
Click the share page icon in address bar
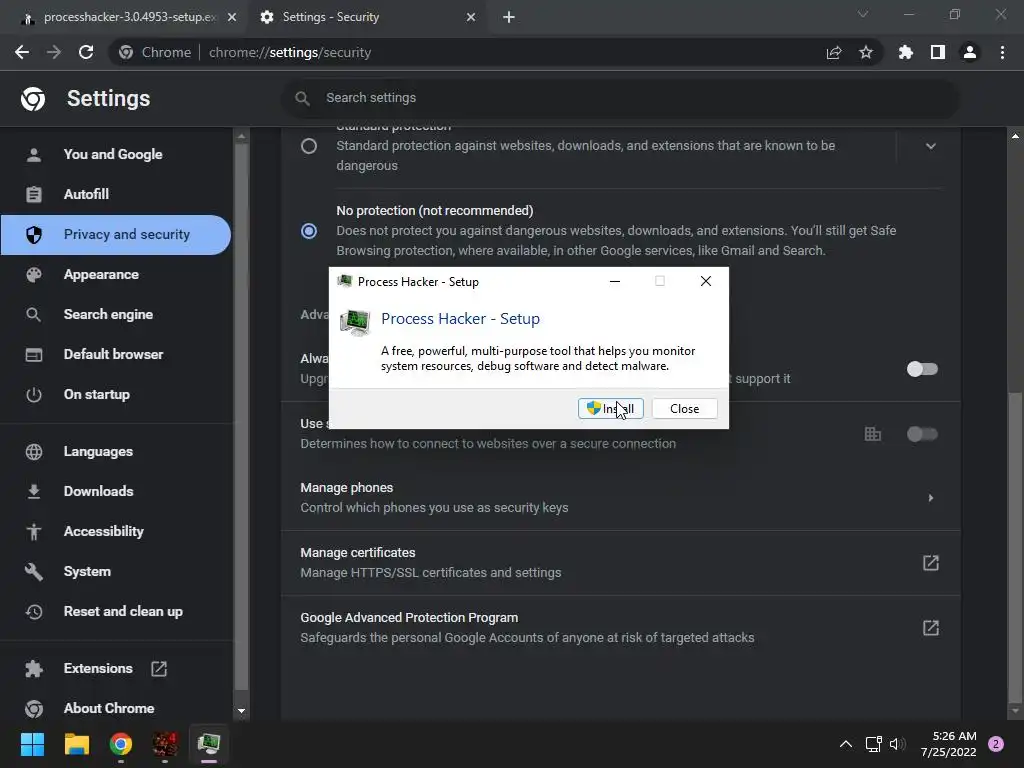833,52
